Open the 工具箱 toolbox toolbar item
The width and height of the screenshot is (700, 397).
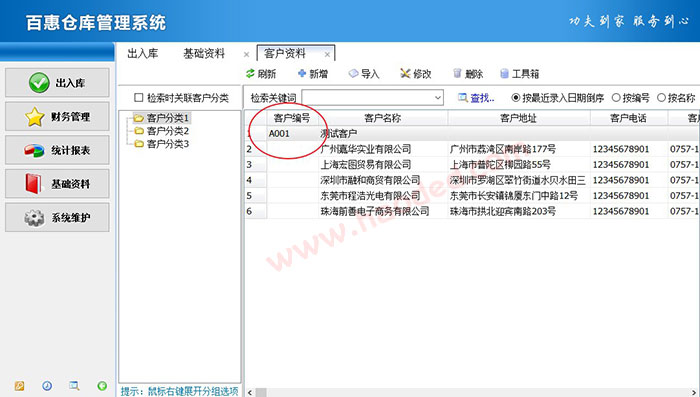click(520, 74)
